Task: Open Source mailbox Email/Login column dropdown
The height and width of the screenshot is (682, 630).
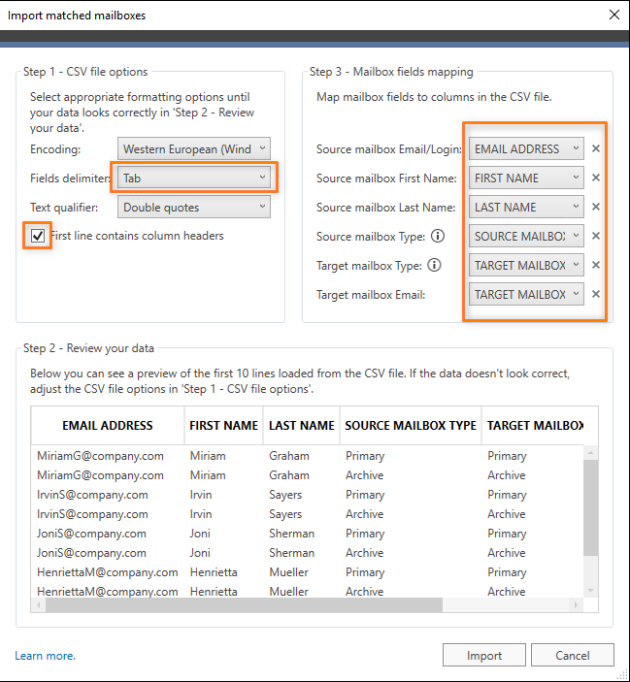Action: click(x=526, y=149)
